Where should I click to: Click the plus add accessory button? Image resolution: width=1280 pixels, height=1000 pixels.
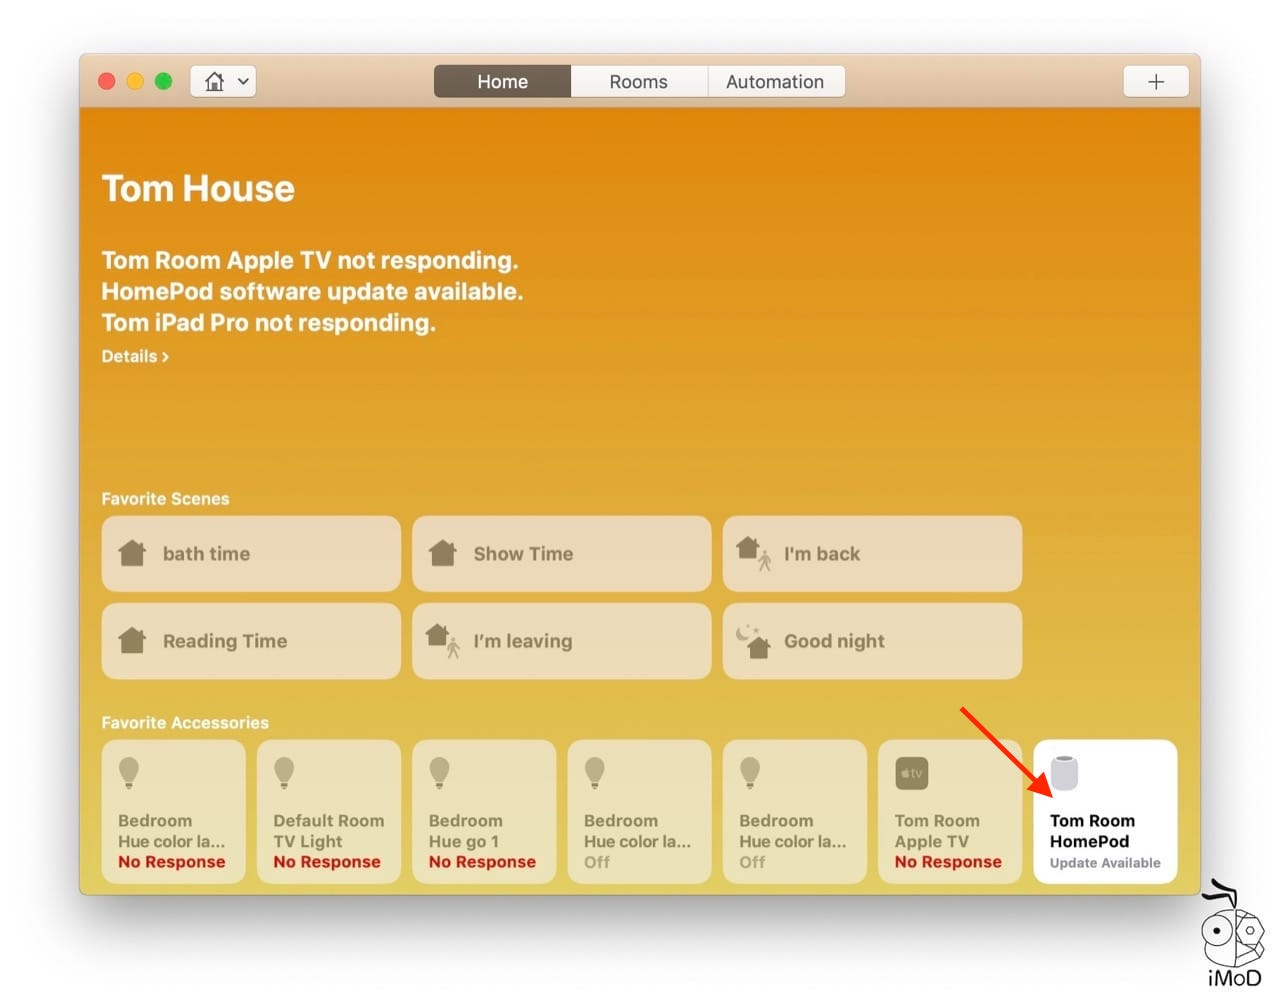pyautogui.click(x=1155, y=81)
